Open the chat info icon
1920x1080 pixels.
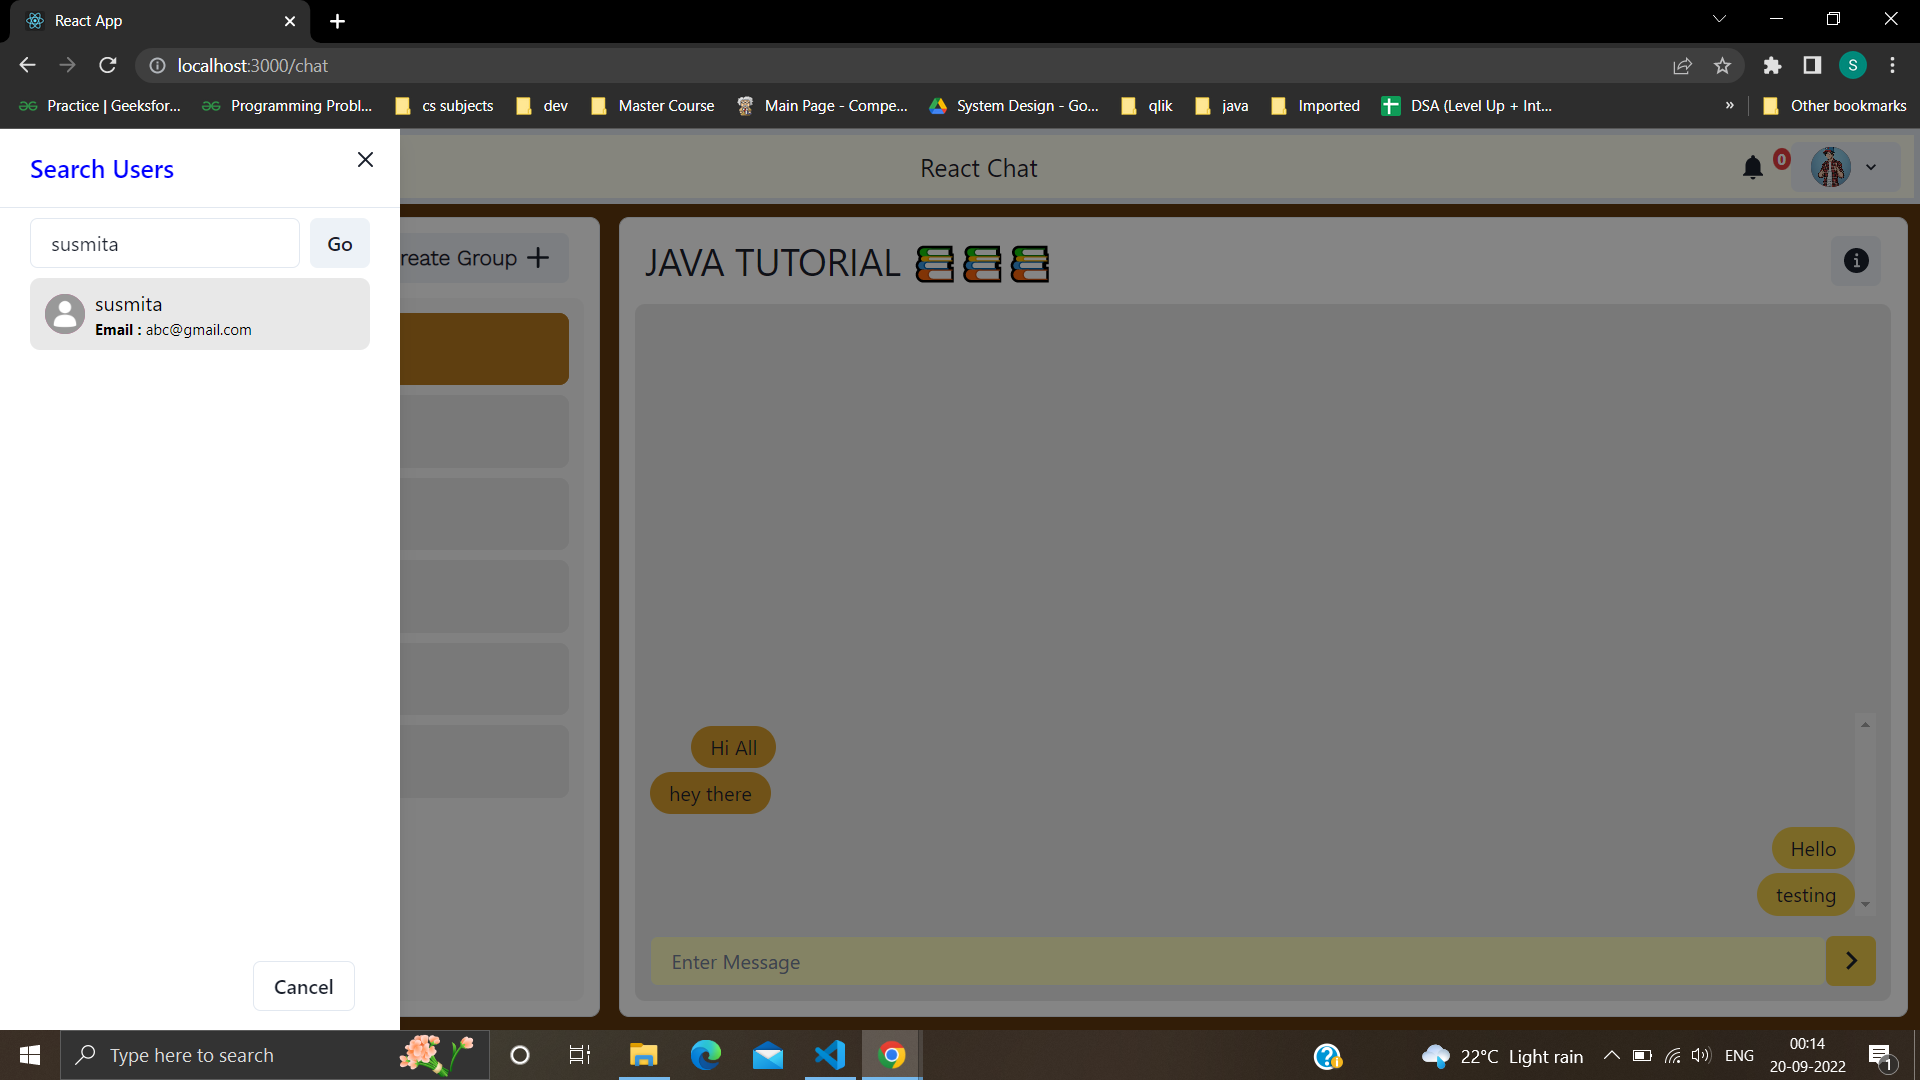(x=1856, y=261)
